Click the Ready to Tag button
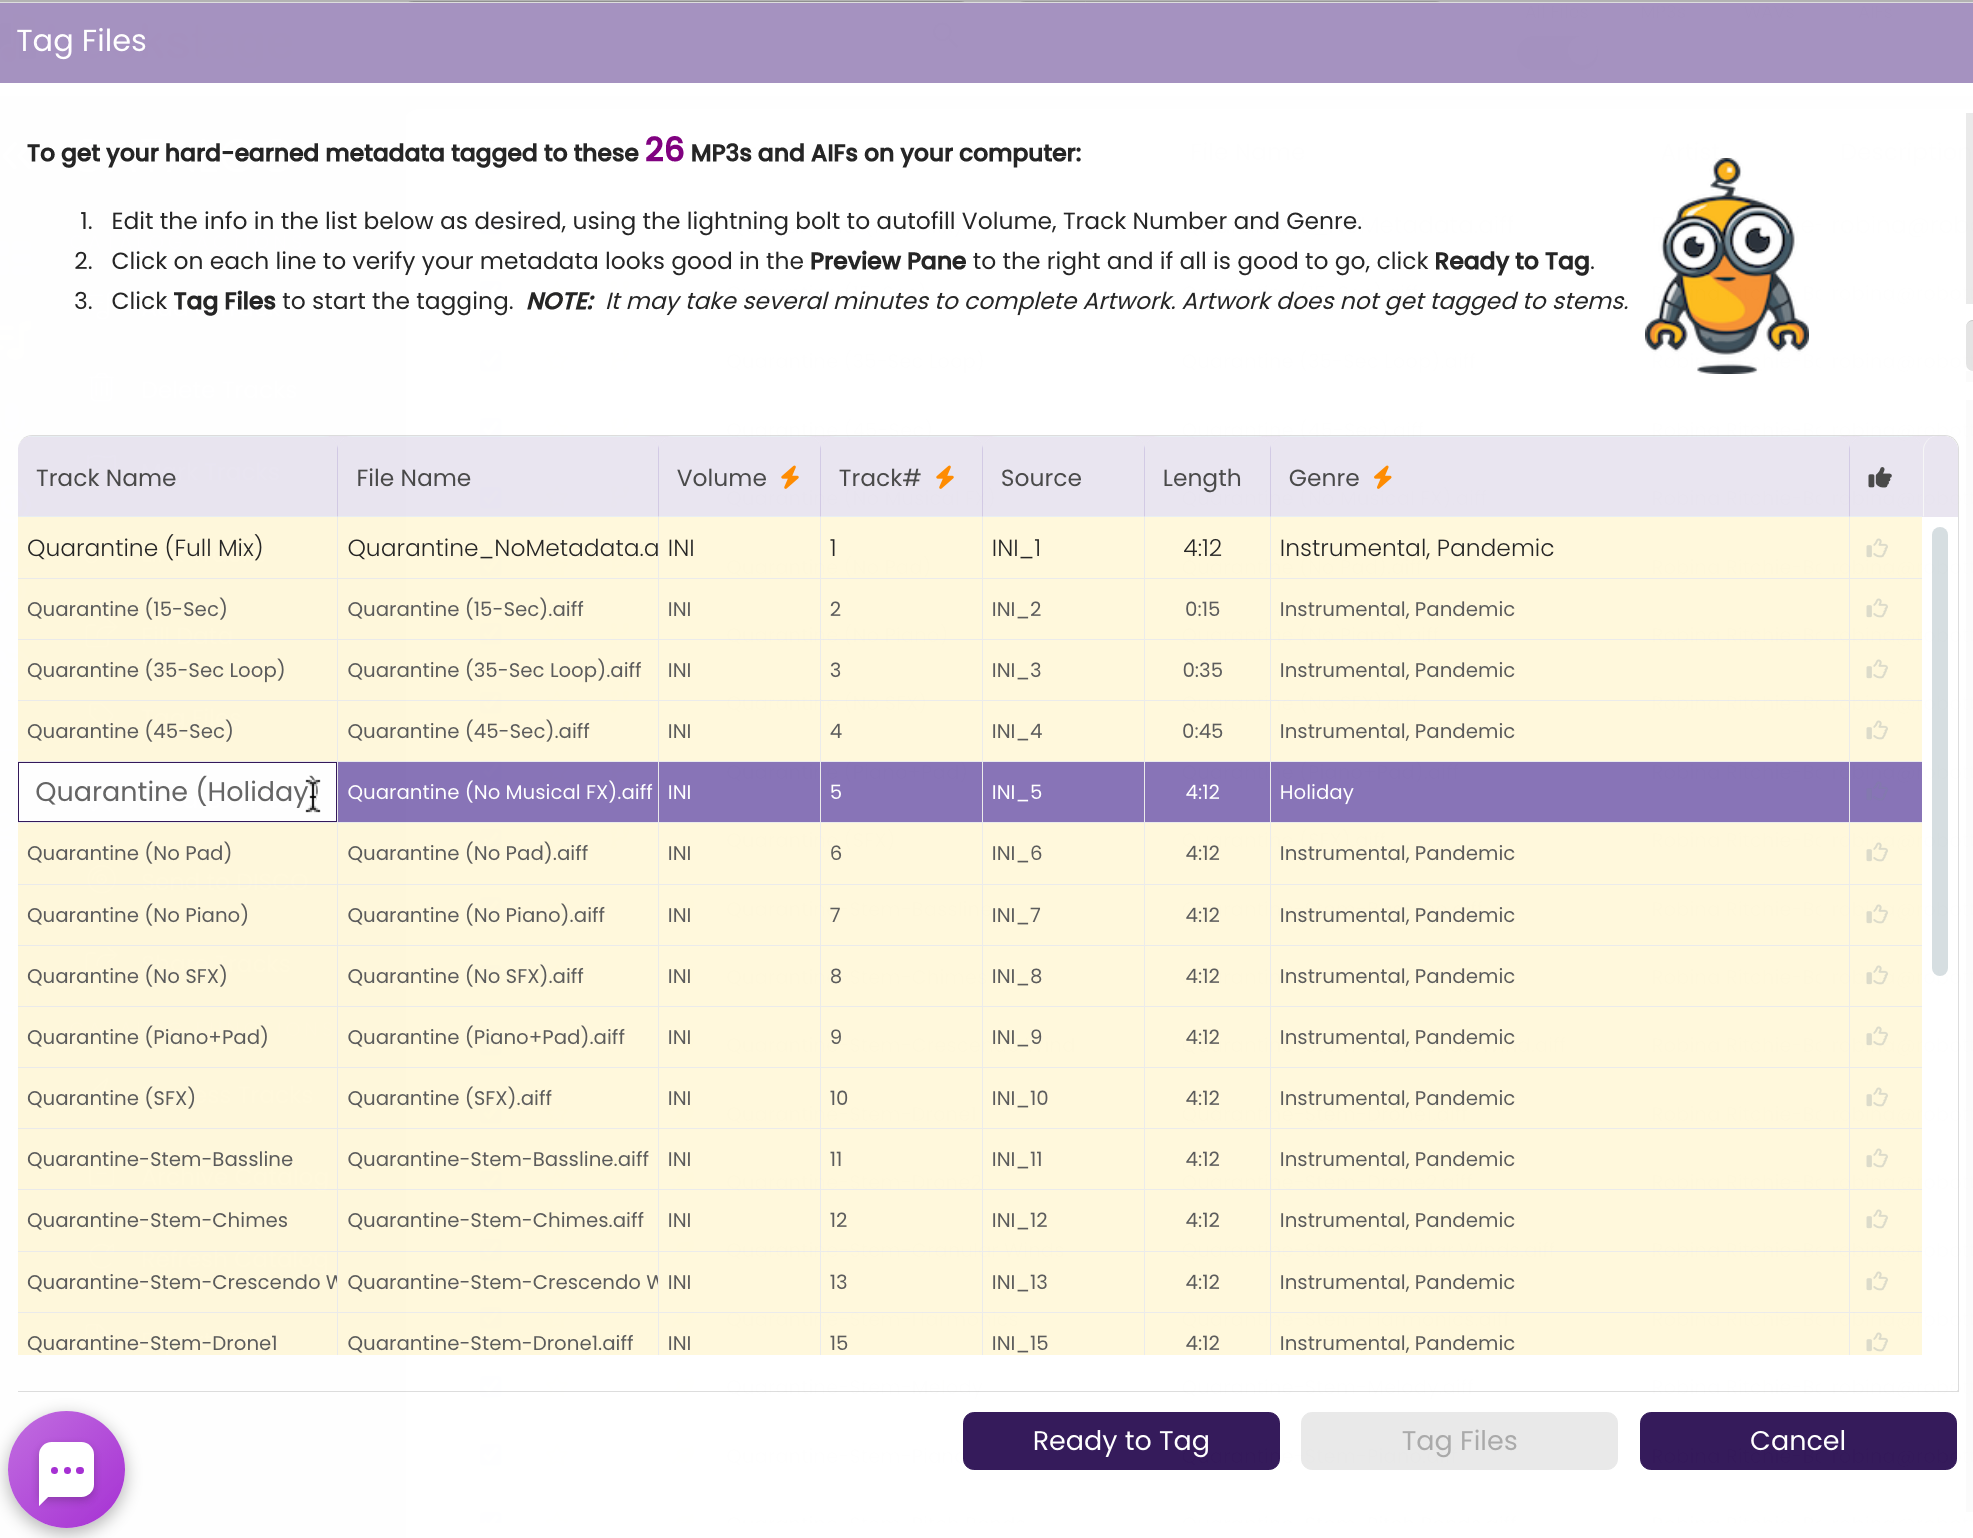The width and height of the screenshot is (1973, 1538). (x=1121, y=1441)
